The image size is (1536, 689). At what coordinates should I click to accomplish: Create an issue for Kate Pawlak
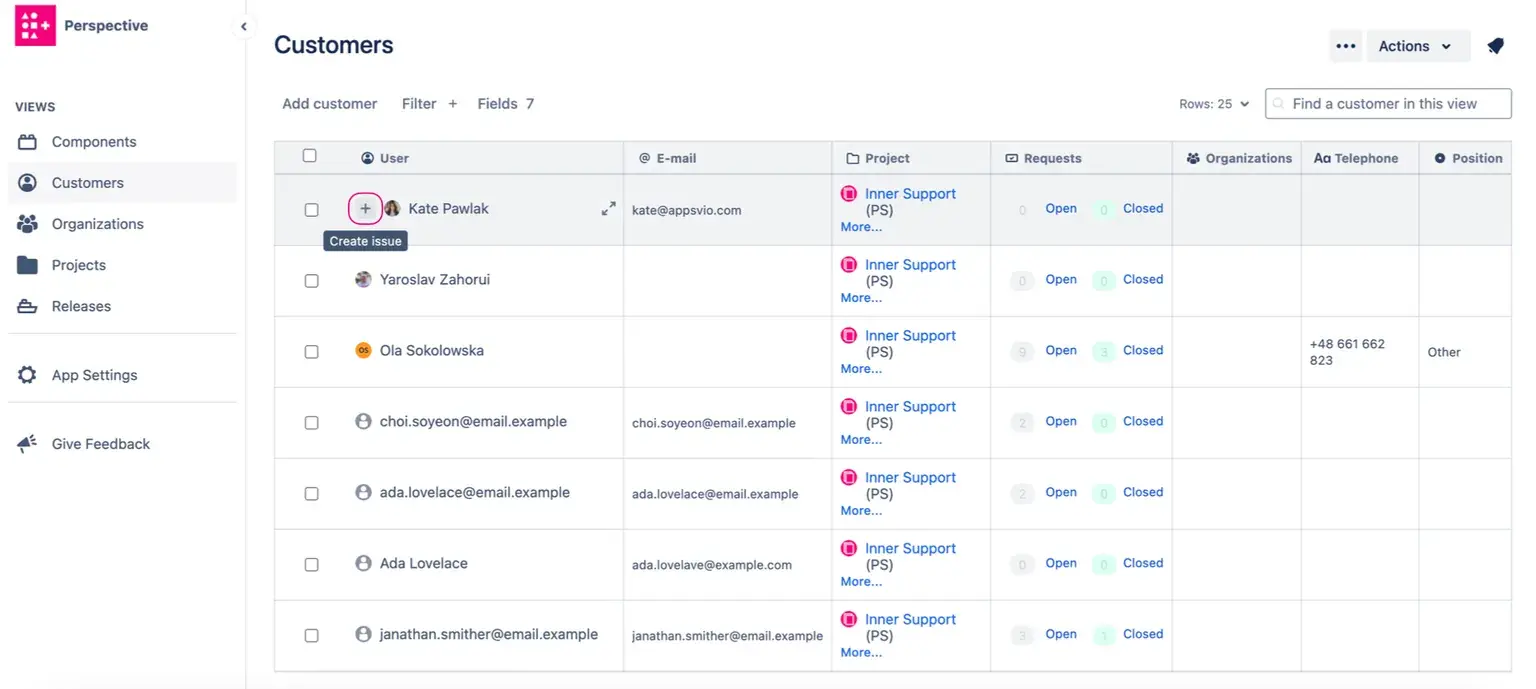pos(365,208)
